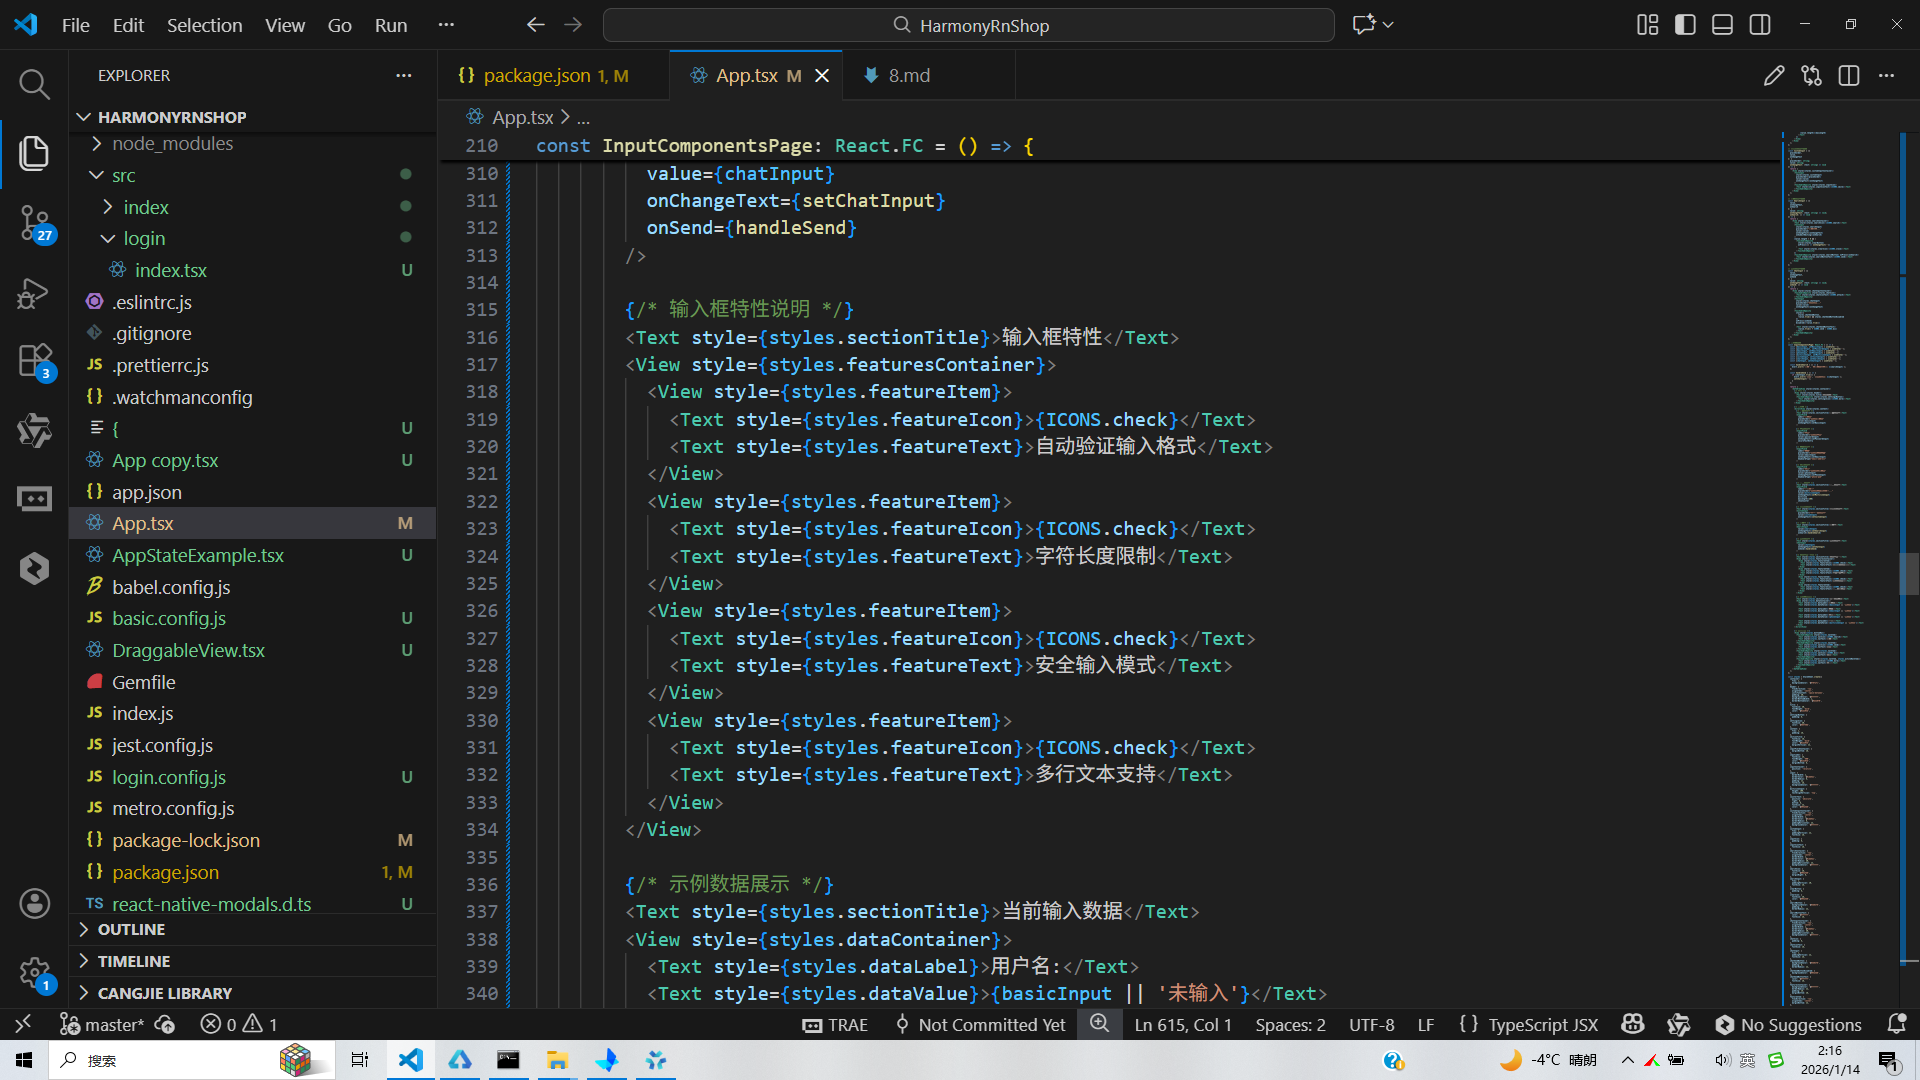This screenshot has height=1080, width=1920.
Task: Expand the node_modules folder
Action: coord(172,144)
